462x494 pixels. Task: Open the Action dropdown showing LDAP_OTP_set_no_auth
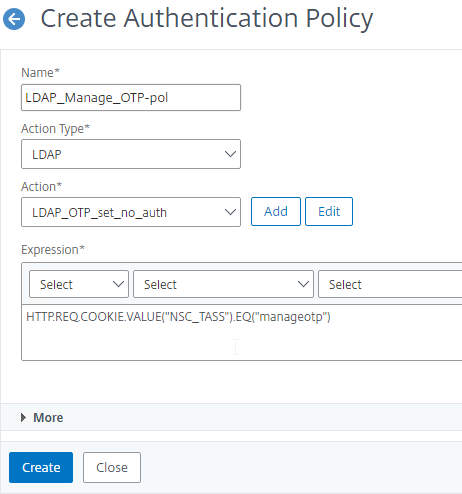[131, 212]
